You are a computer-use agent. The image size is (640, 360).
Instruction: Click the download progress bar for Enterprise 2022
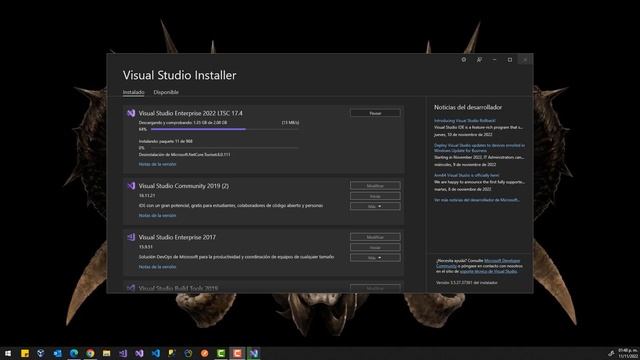point(225,129)
